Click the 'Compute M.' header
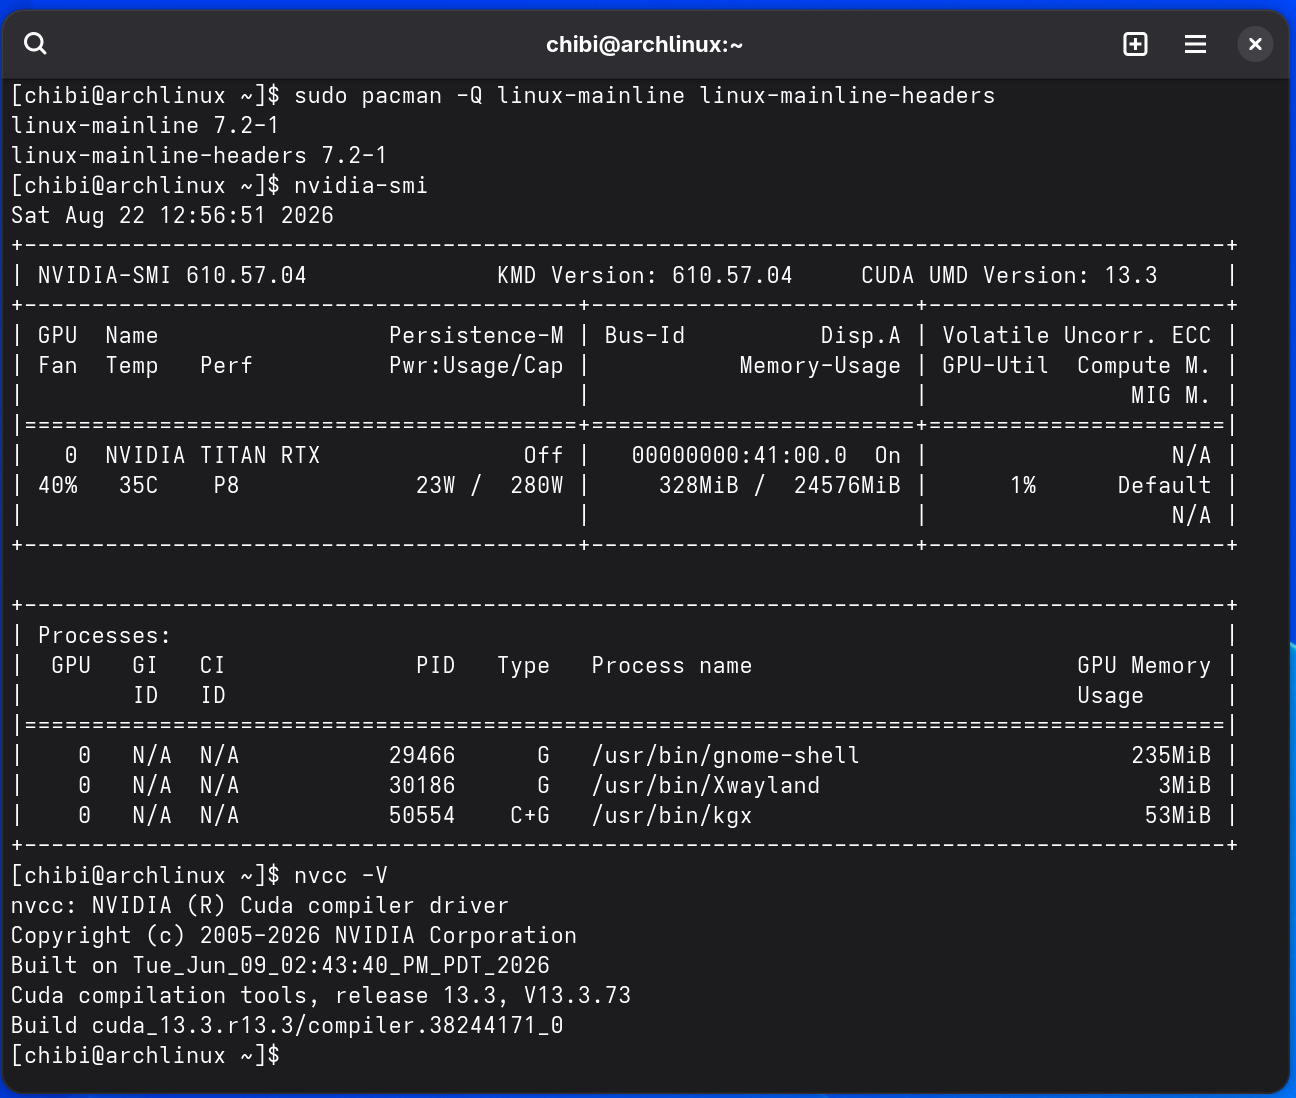The image size is (1296, 1098). coord(1144,366)
